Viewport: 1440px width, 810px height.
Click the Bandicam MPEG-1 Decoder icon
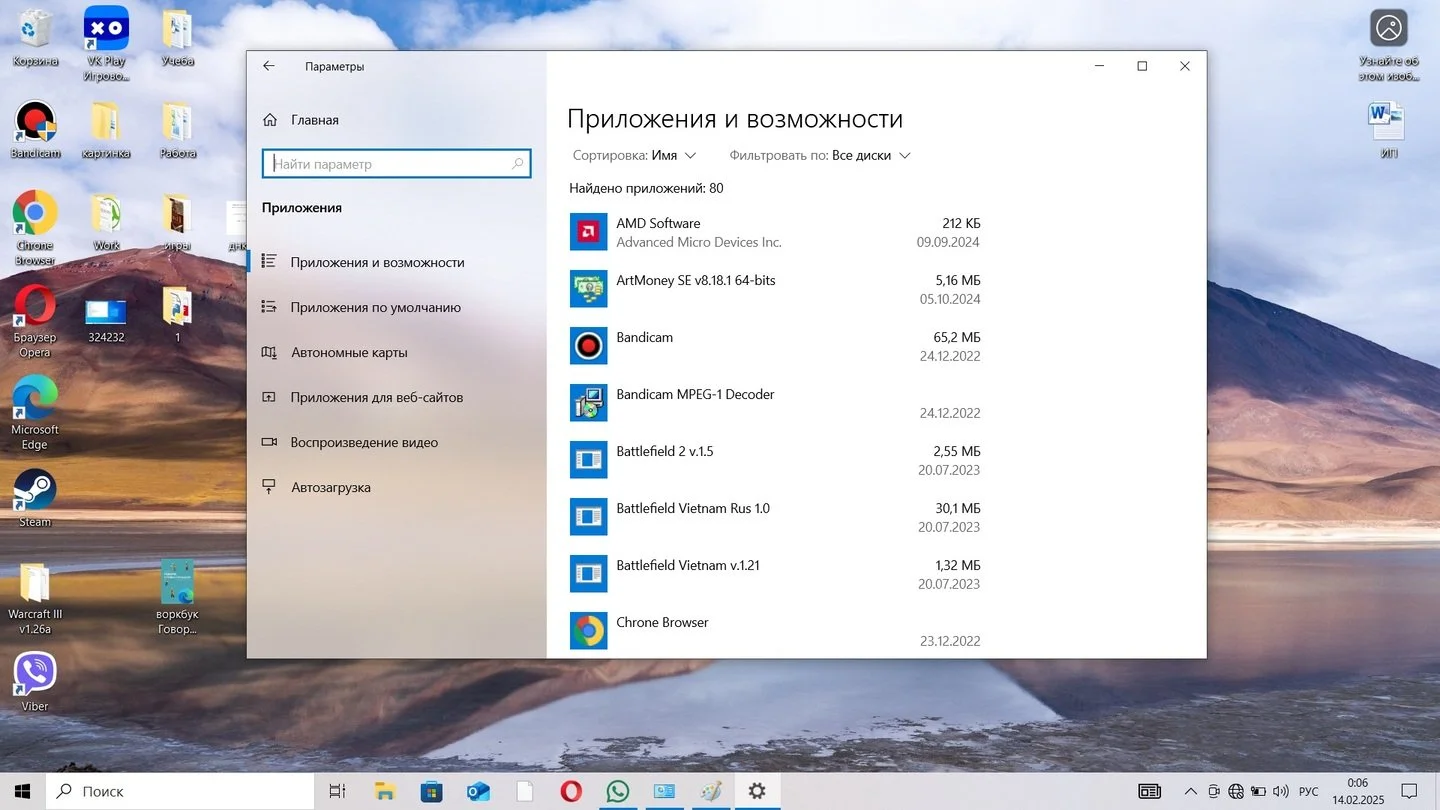(588, 403)
